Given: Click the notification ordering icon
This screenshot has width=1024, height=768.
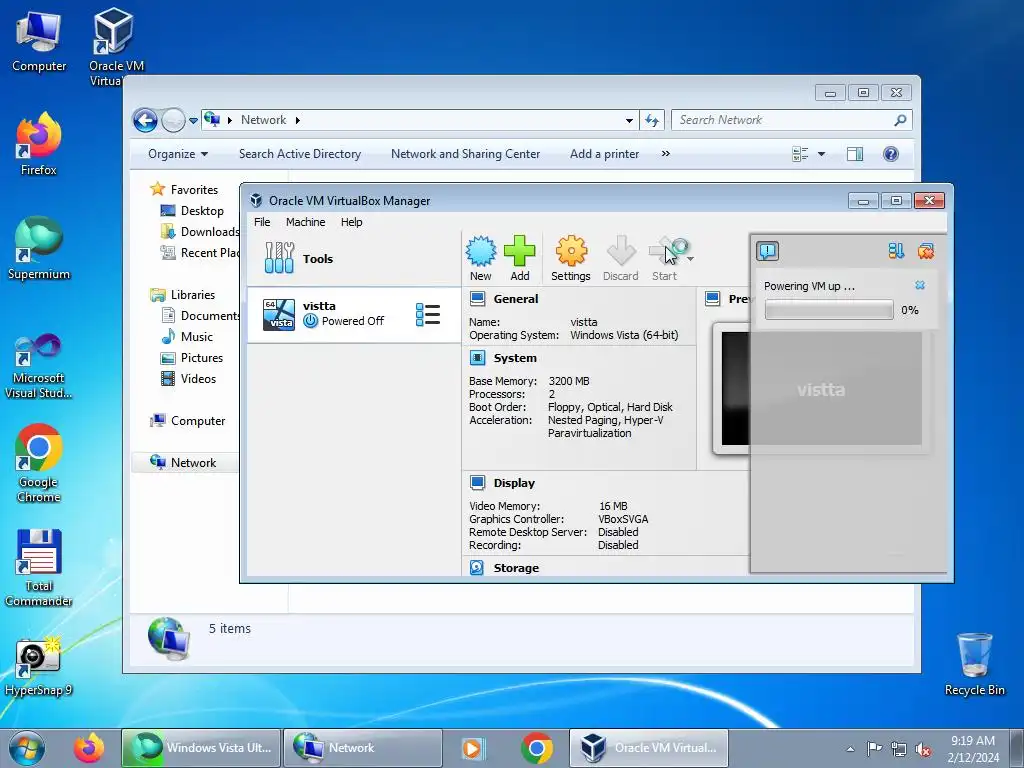Looking at the screenshot, I should tap(896, 251).
